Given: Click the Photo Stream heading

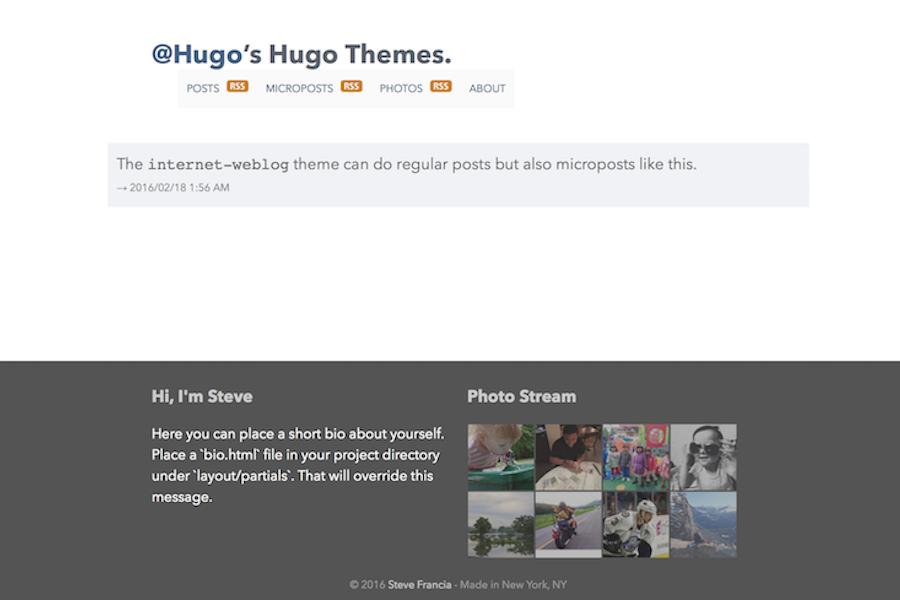Looking at the screenshot, I should pos(521,396).
